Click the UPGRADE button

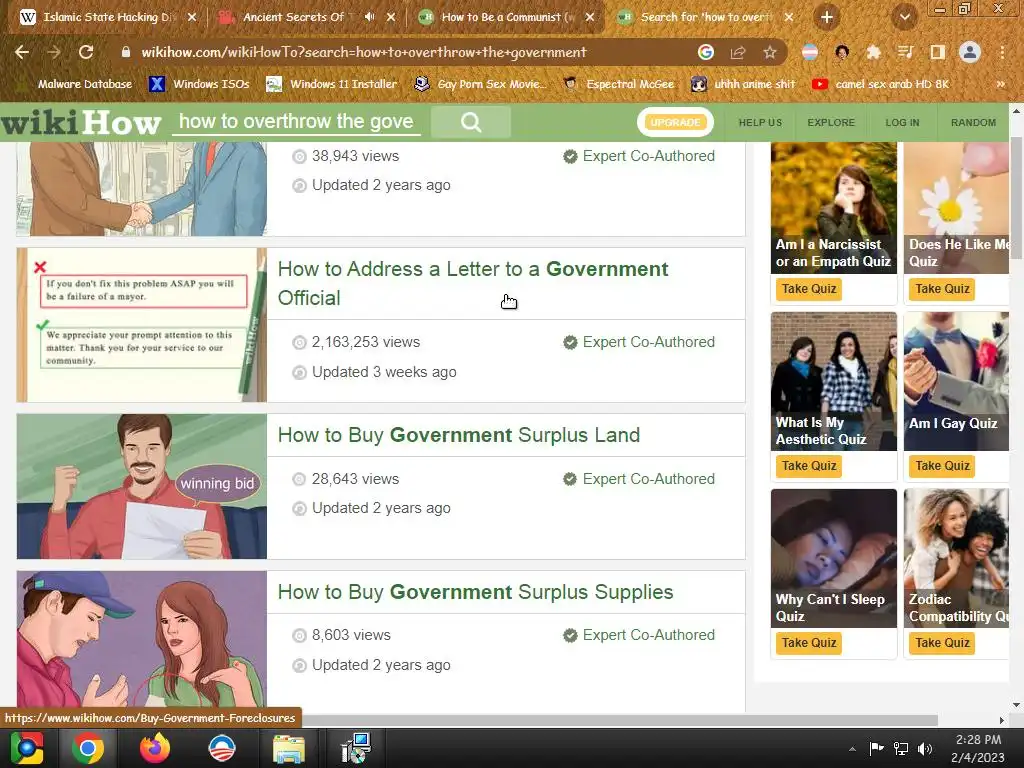pyautogui.click(x=675, y=122)
